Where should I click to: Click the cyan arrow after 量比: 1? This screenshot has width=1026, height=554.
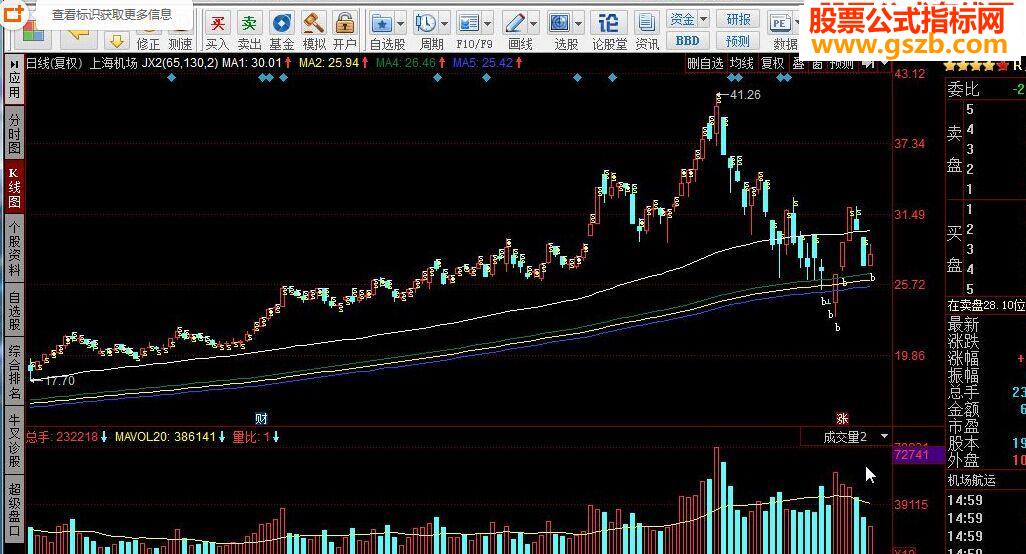click(276, 437)
